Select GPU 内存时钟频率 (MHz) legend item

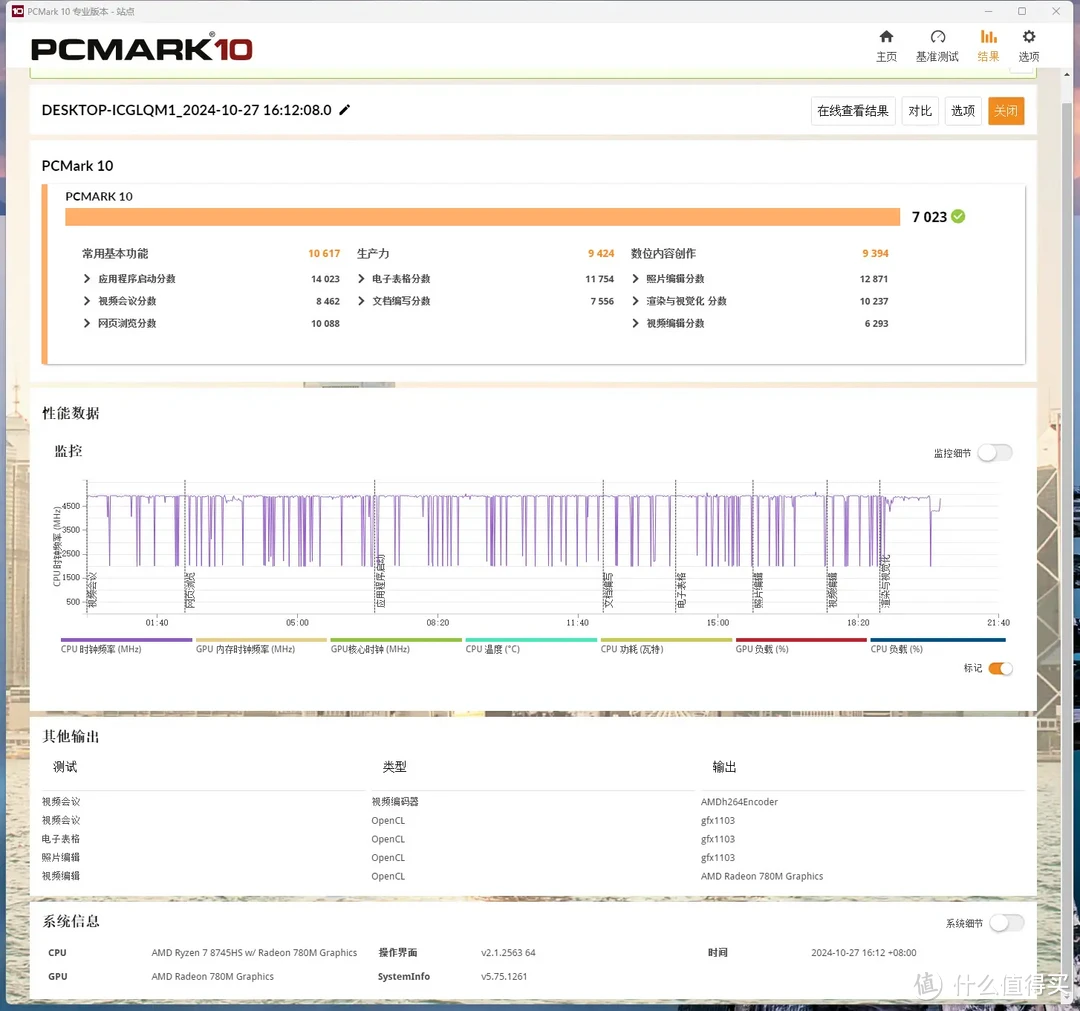pos(261,646)
